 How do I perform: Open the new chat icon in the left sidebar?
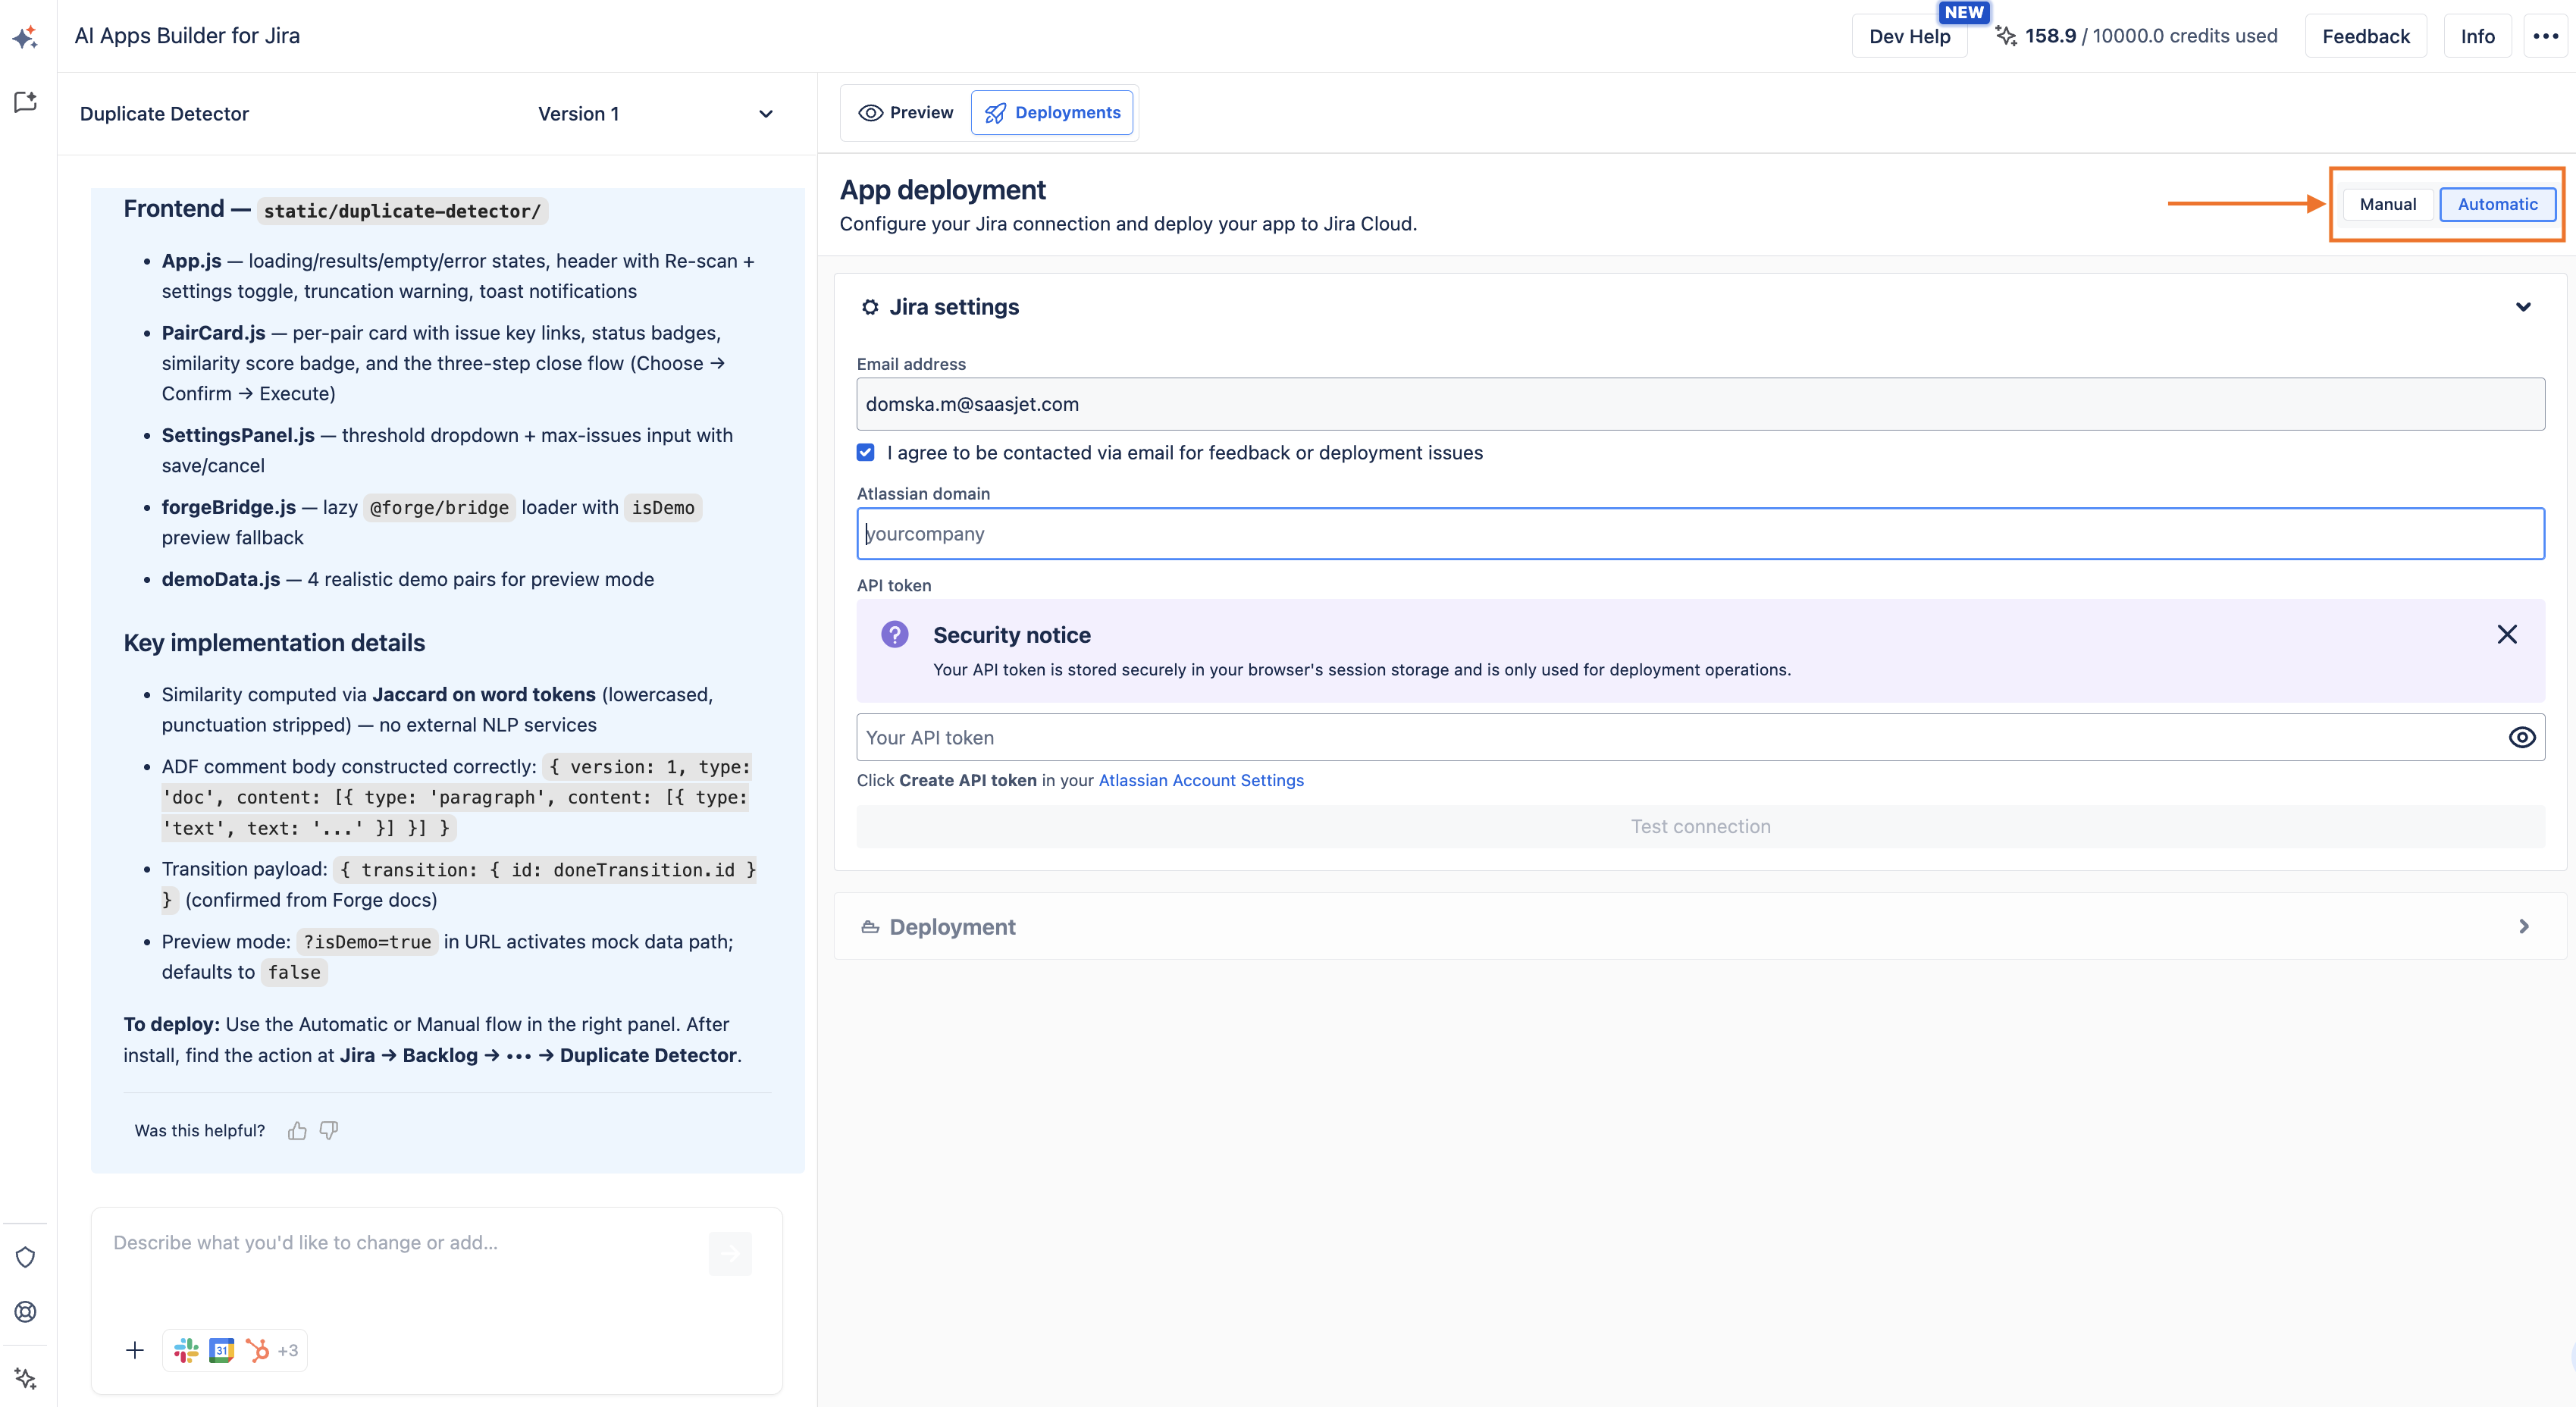[x=25, y=102]
